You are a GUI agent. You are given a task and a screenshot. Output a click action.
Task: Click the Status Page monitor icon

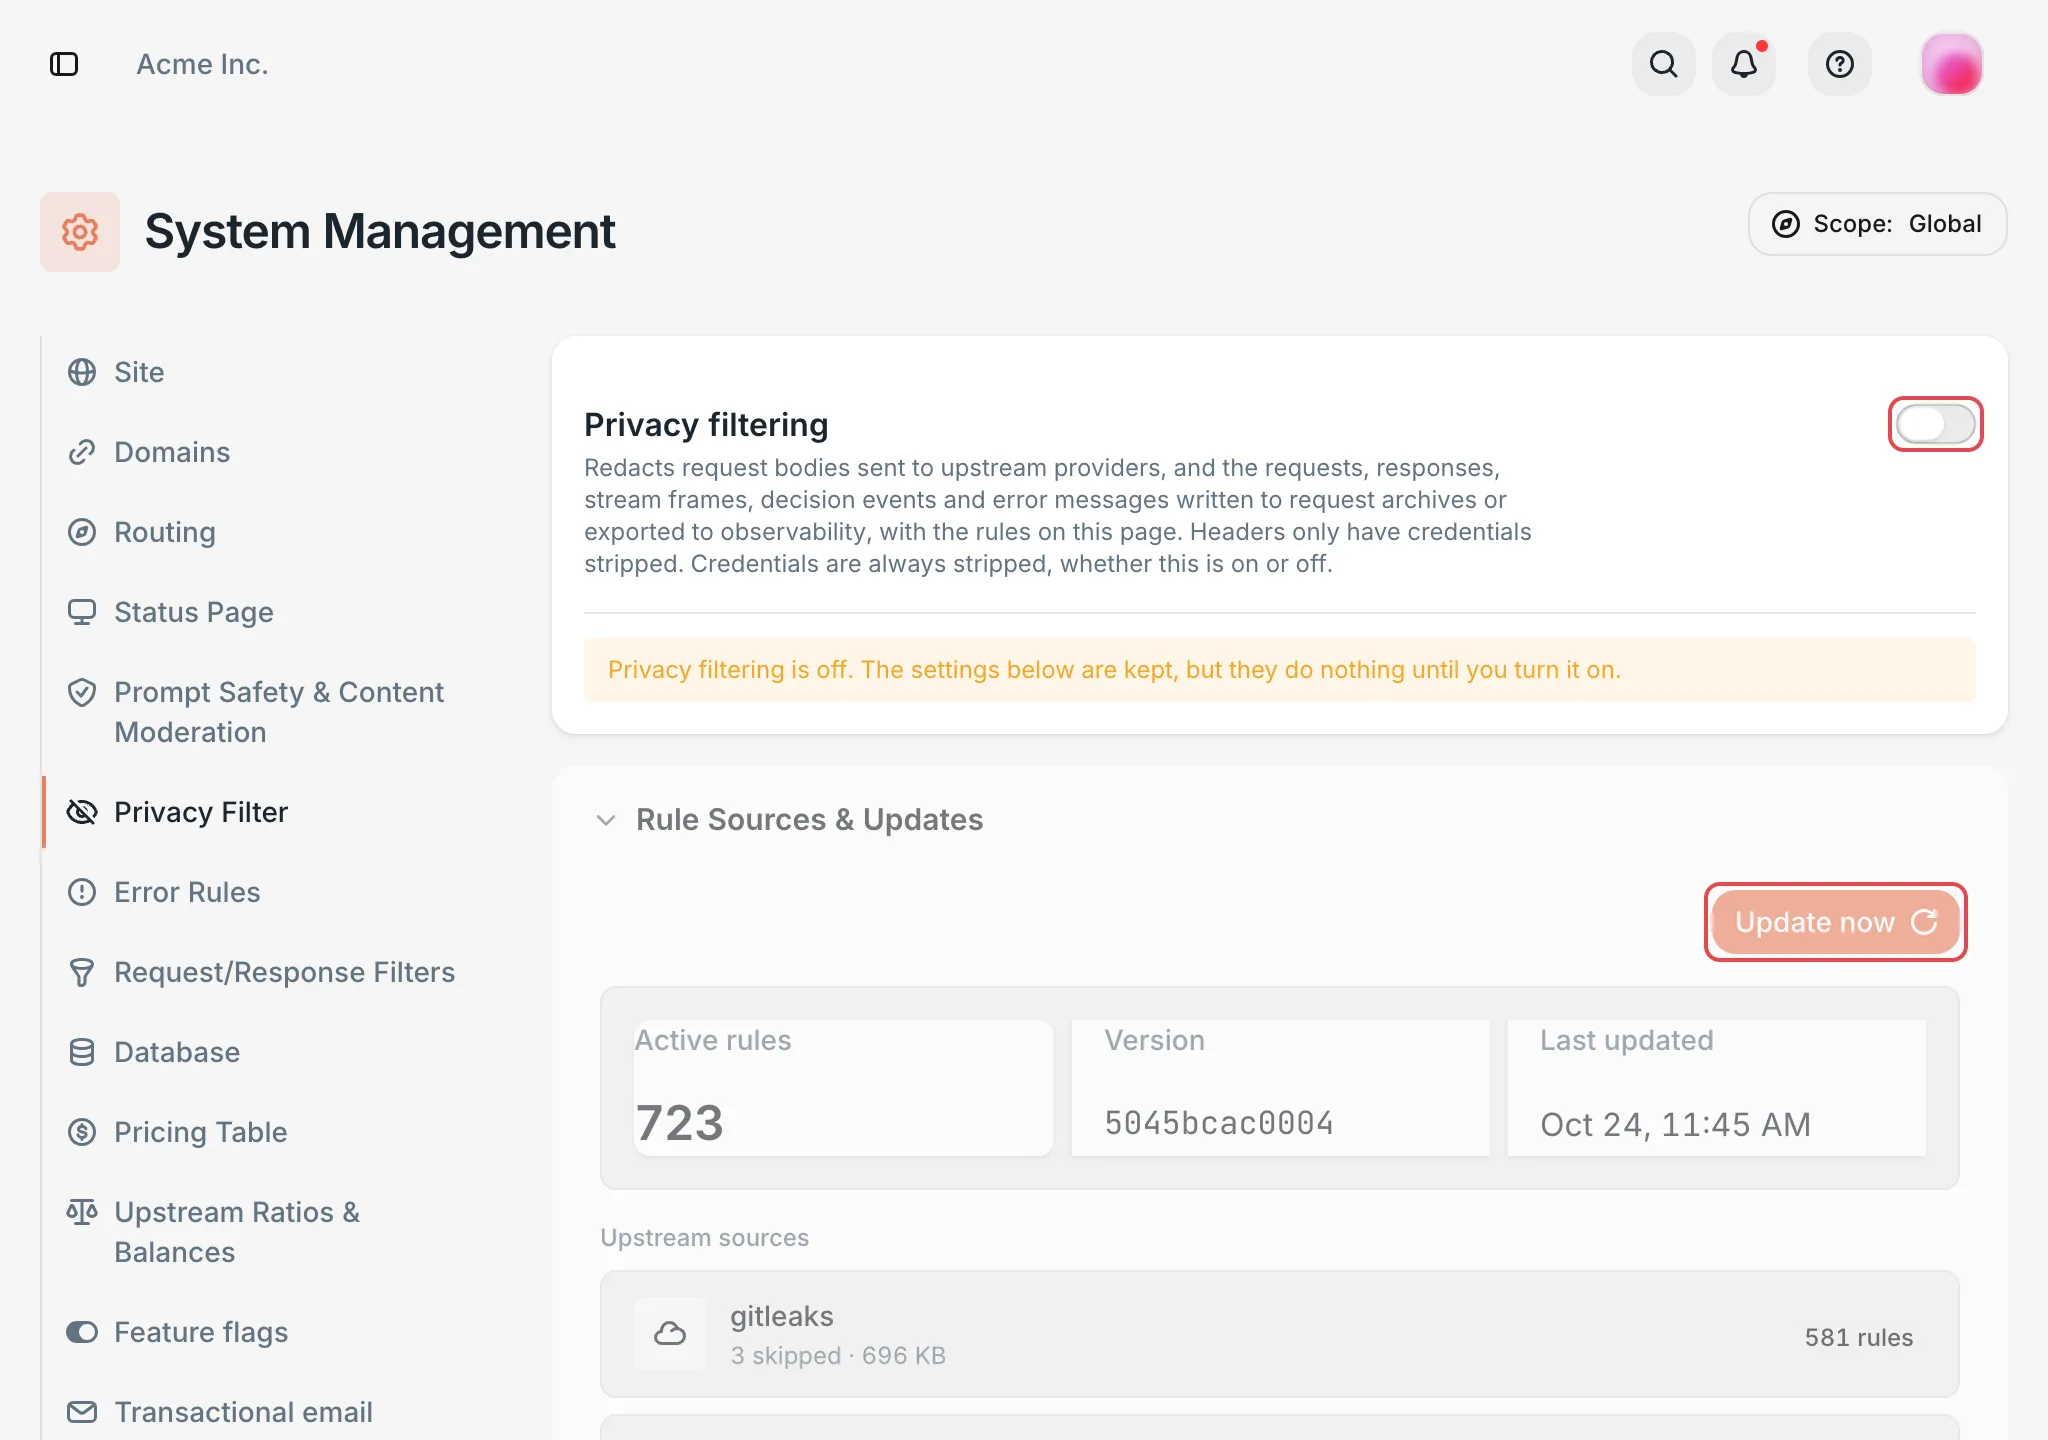click(x=82, y=612)
